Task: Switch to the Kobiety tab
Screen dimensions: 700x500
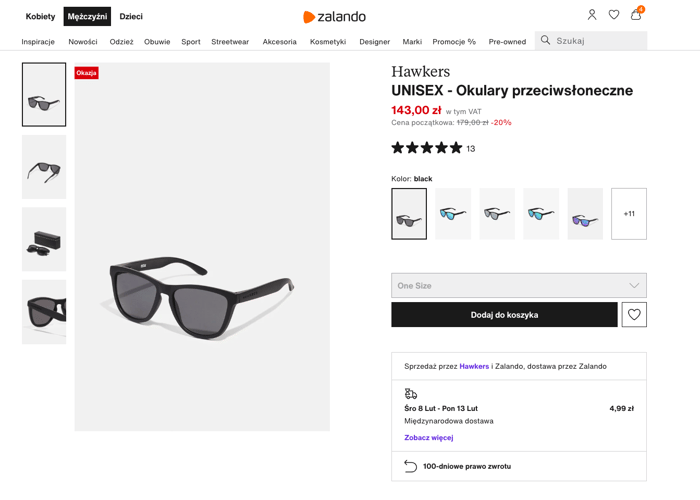Action: (x=41, y=17)
